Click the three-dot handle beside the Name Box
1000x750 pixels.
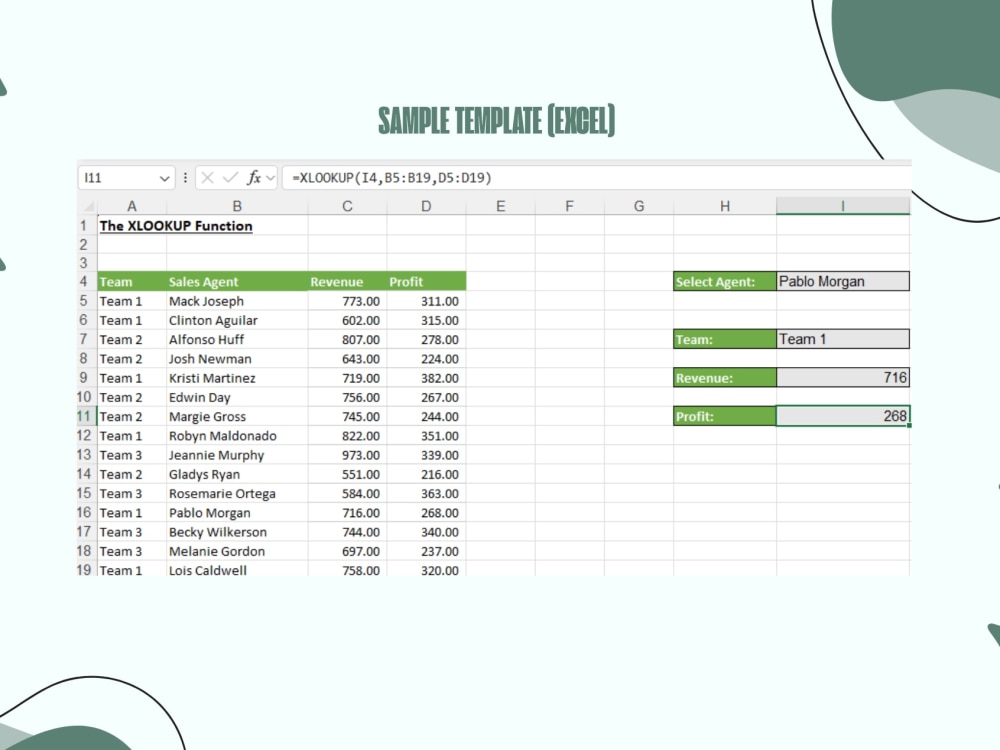click(x=186, y=178)
